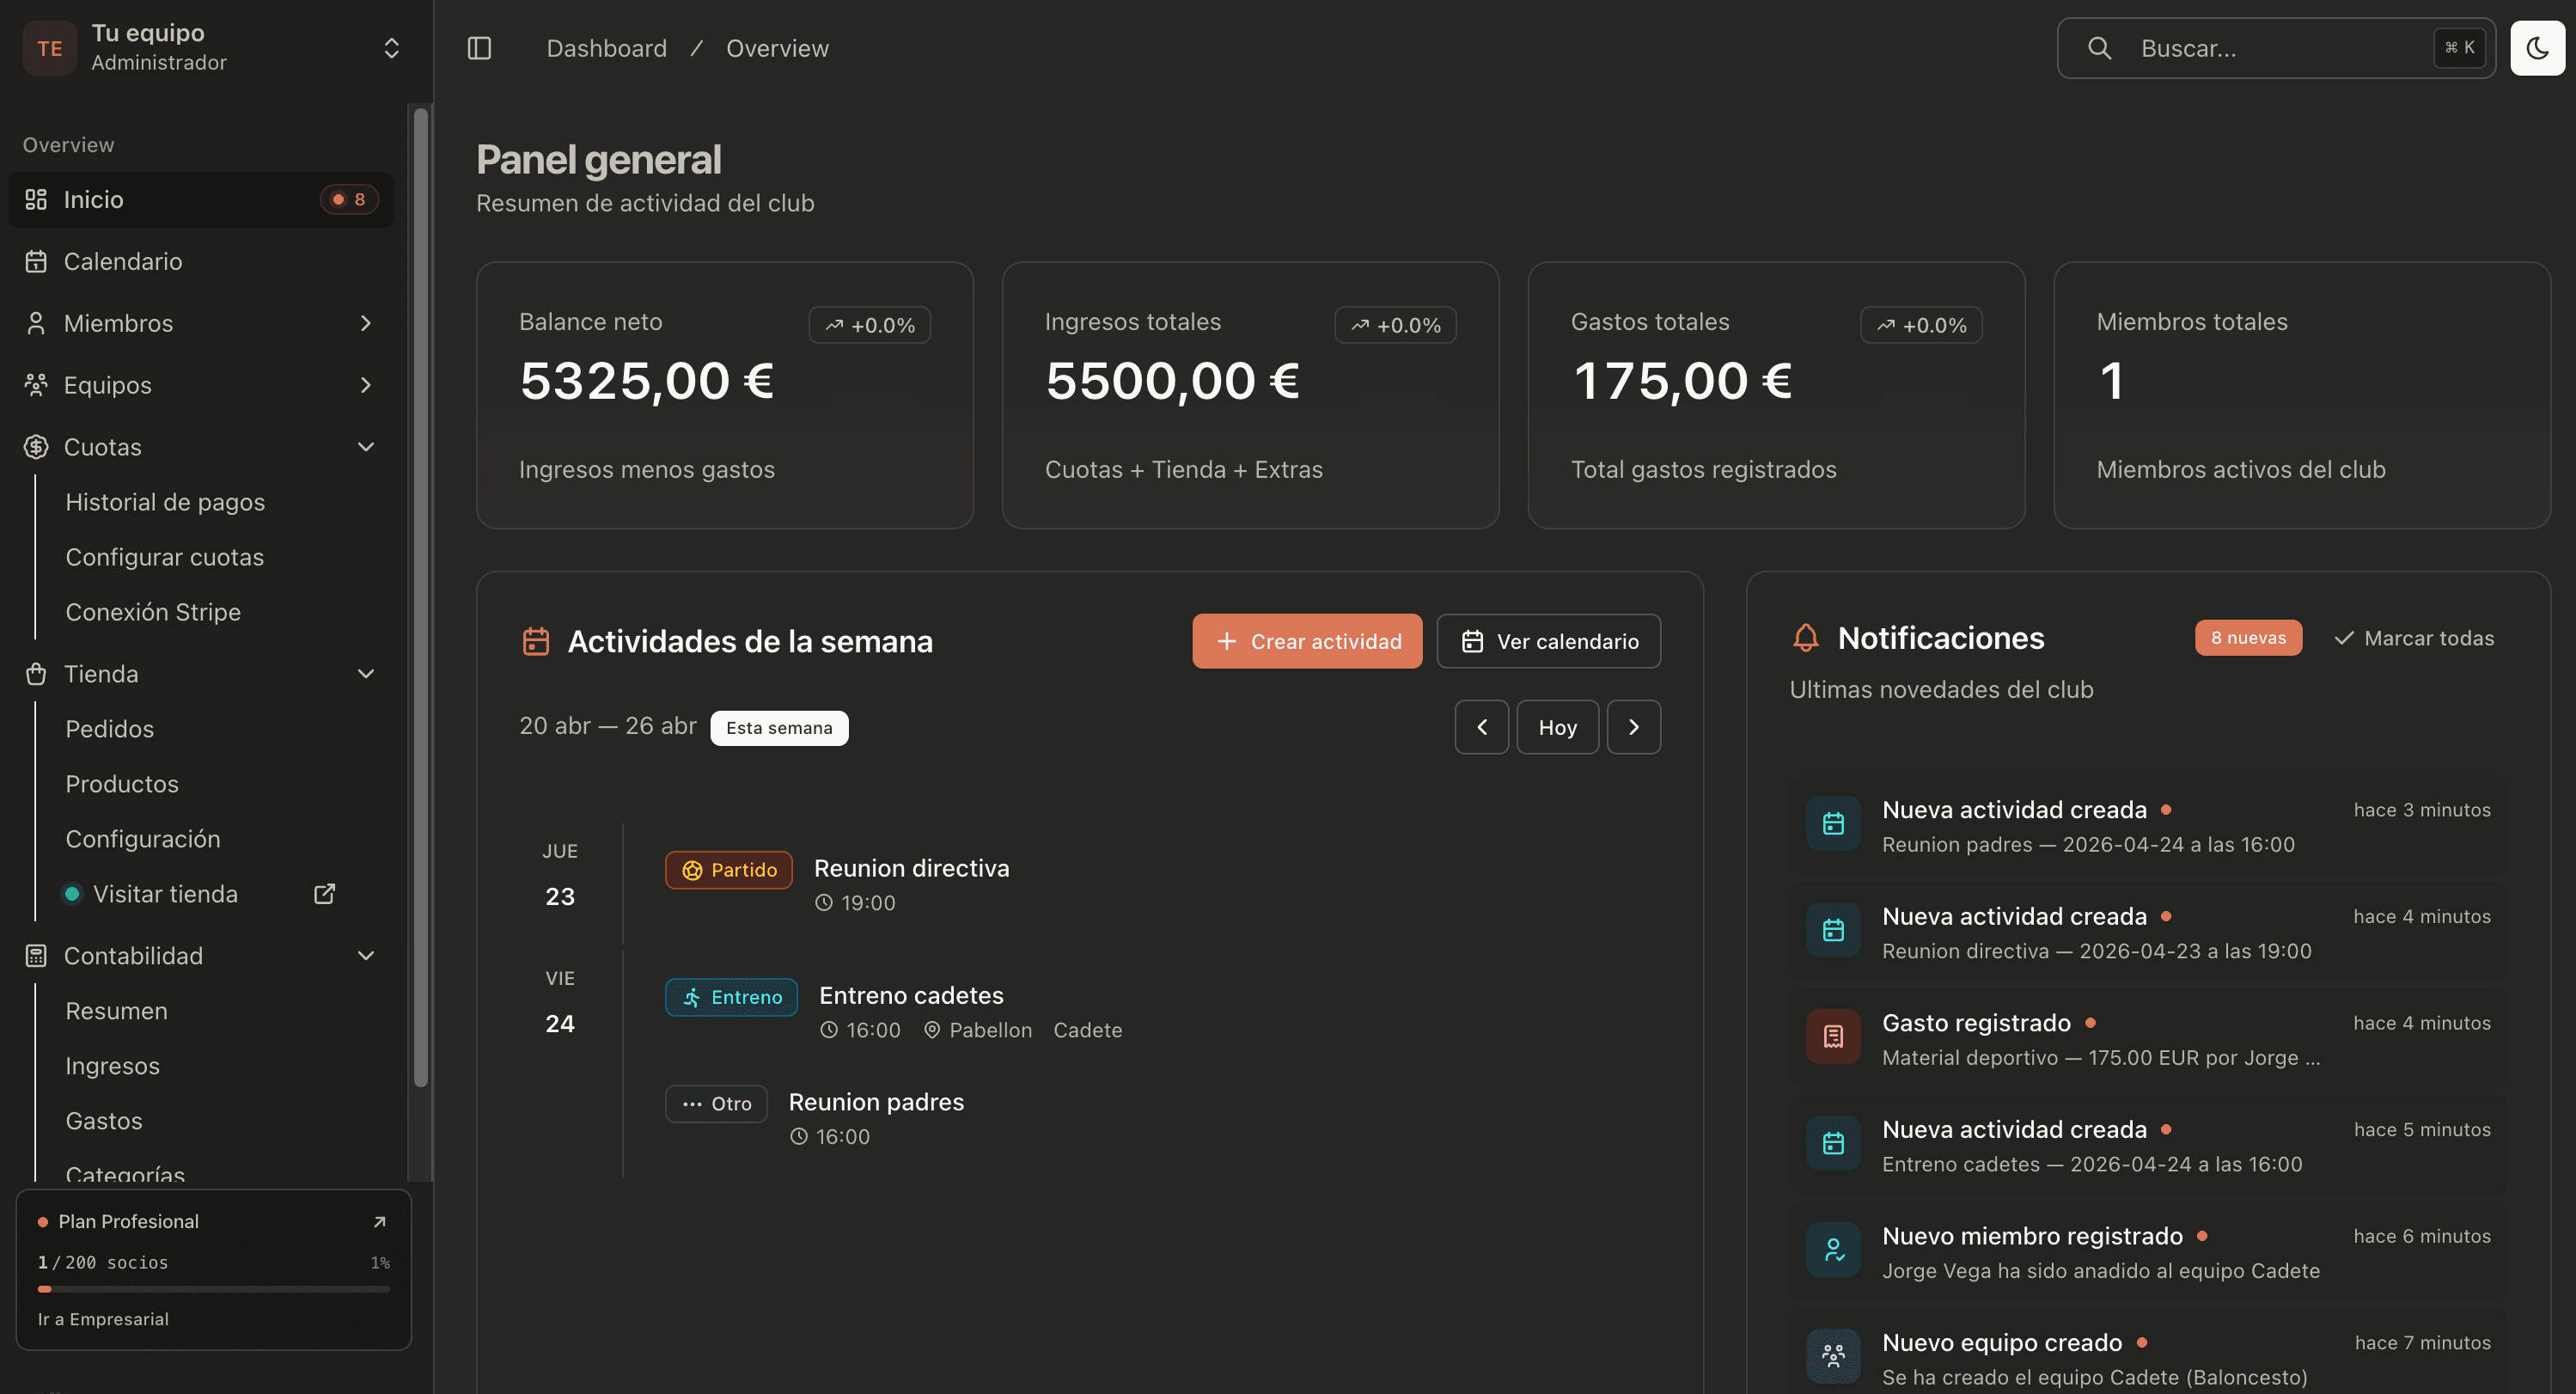
Task: Open the Reunion padres notification icon
Action: pos(1833,824)
